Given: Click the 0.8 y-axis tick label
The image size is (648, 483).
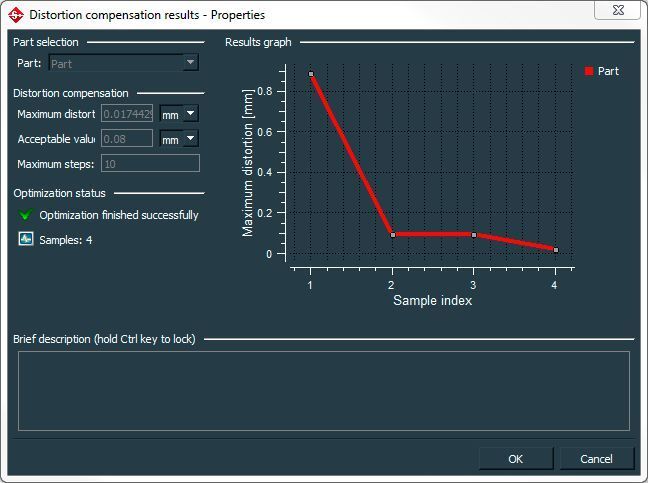Looking at the screenshot, I should coord(265,91).
